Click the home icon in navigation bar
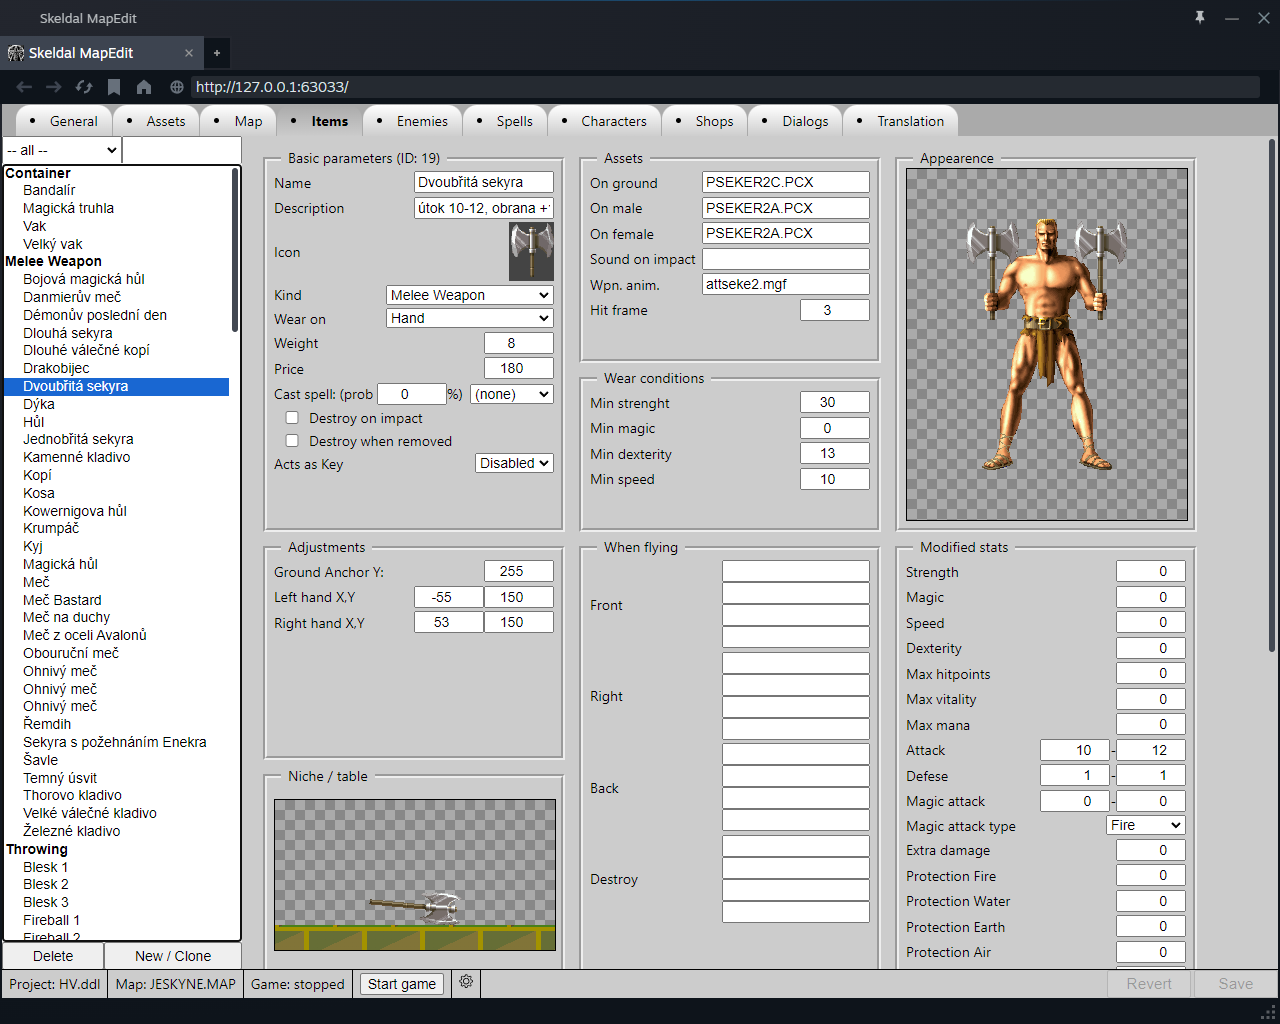Image resolution: width=1280 pixels, height=1024 pixels. [x=144, y=87]
